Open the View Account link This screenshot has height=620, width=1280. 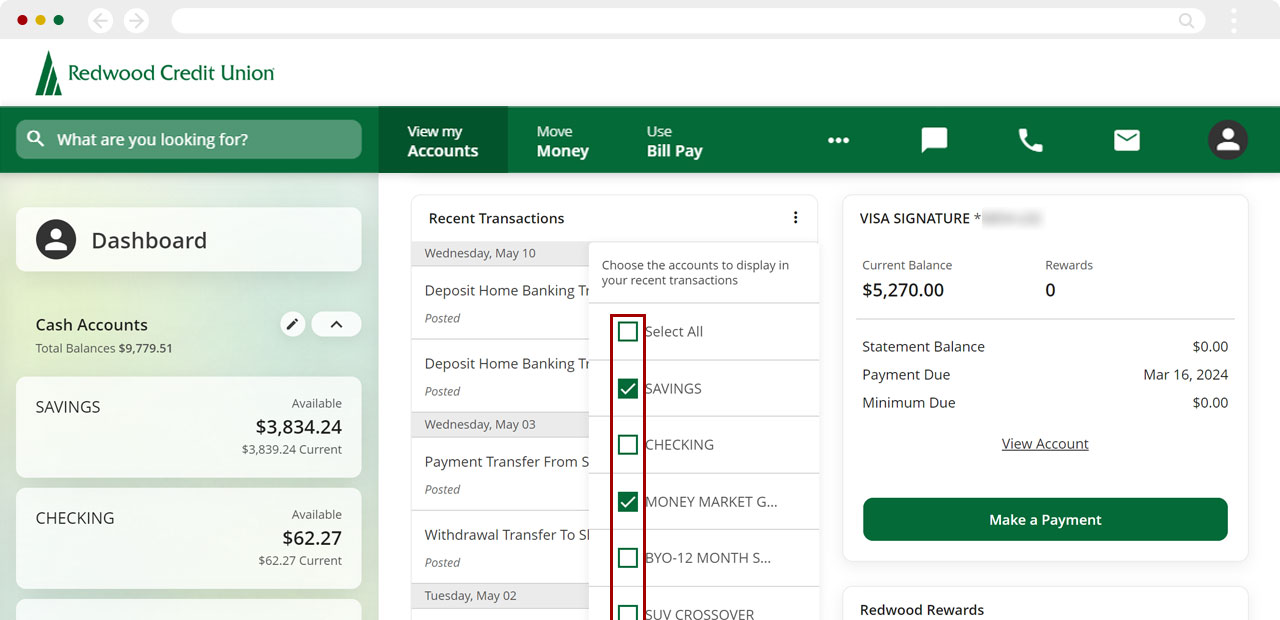(1045, 444)
